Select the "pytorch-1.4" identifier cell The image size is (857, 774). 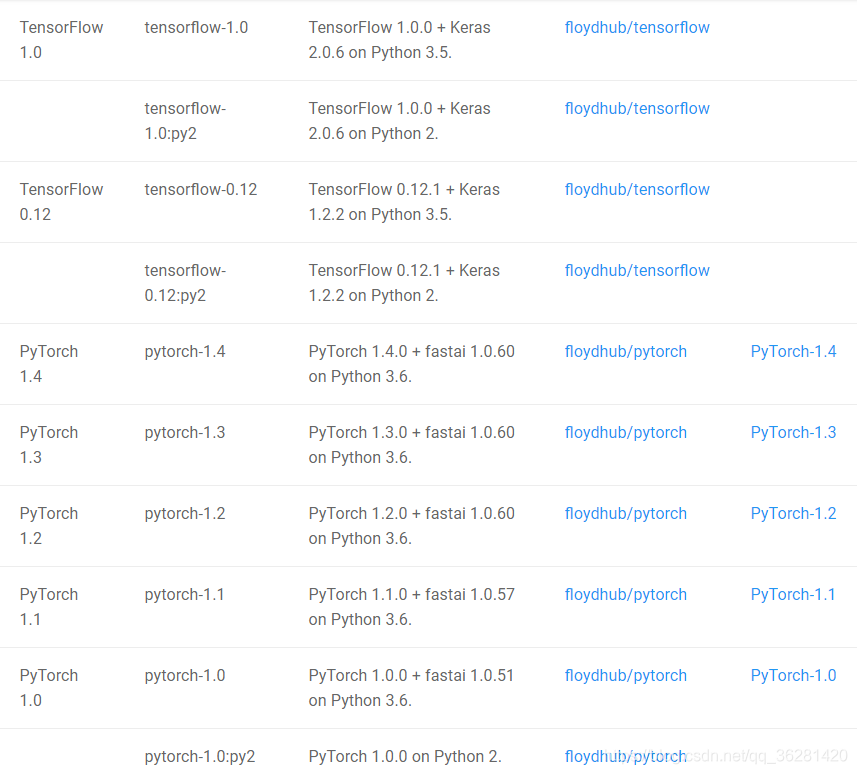click(x=185, y=351)
